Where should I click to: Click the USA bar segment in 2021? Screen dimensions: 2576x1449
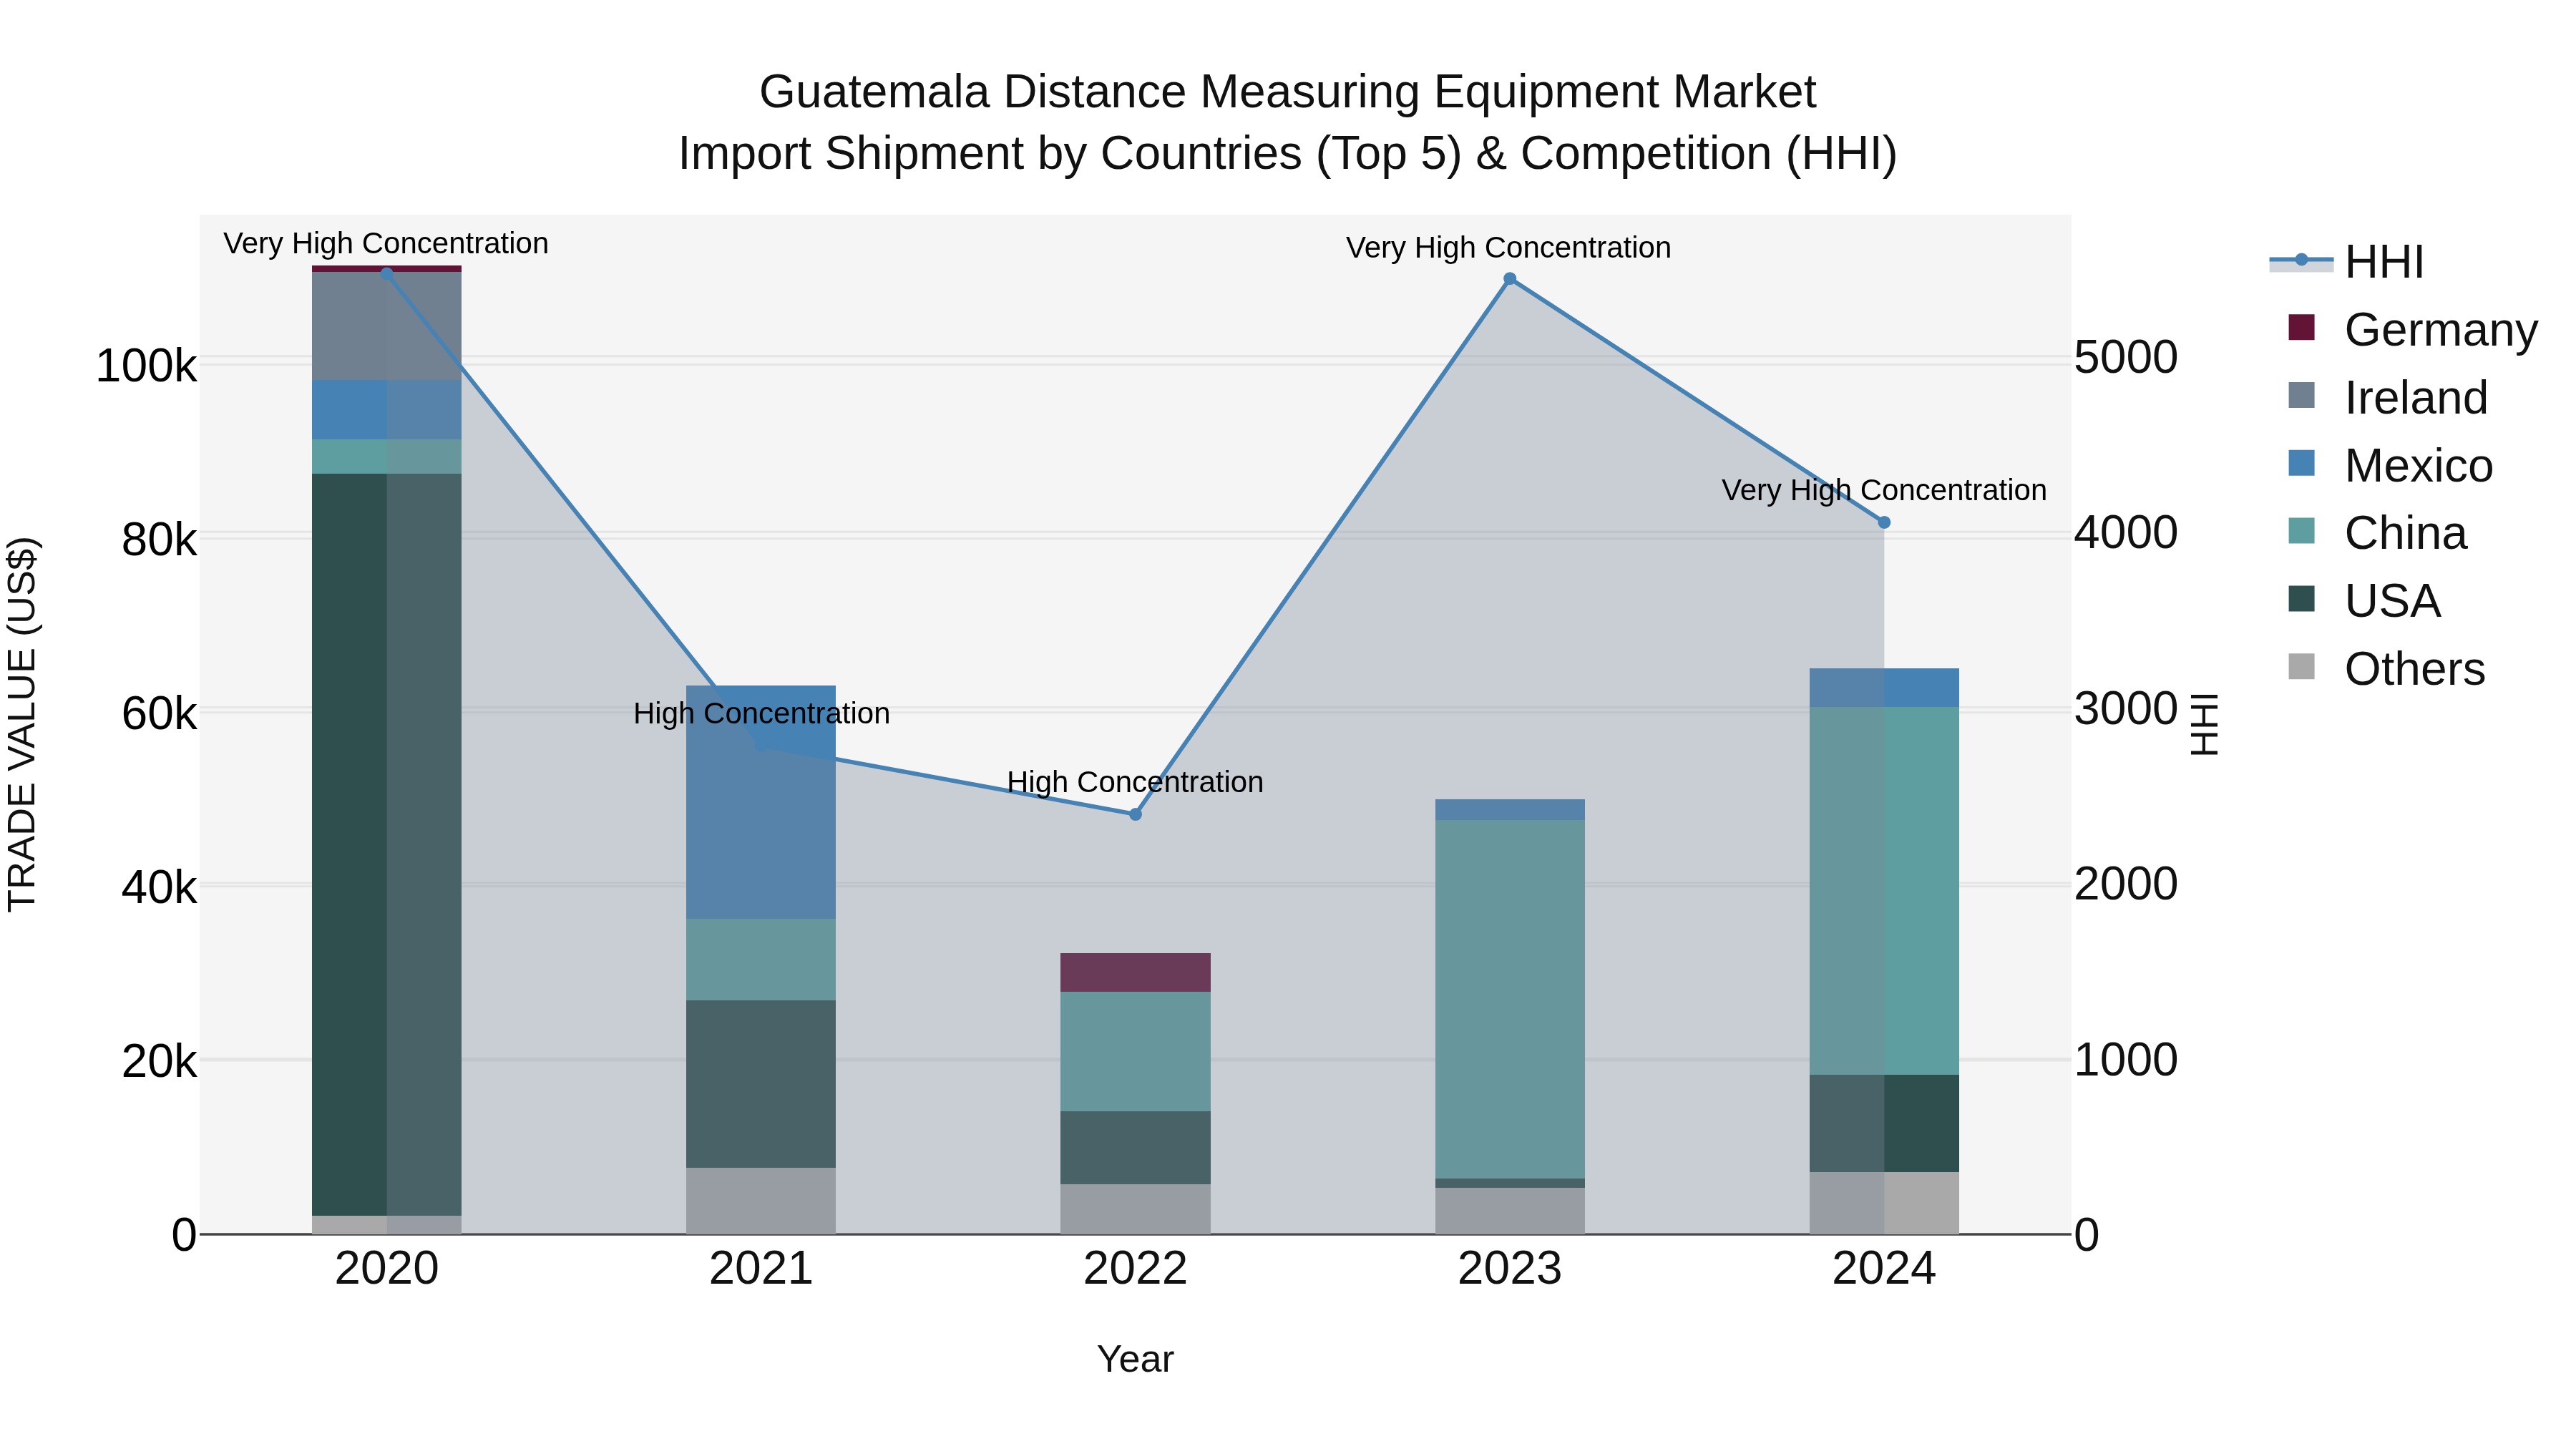coord(761,1084)
